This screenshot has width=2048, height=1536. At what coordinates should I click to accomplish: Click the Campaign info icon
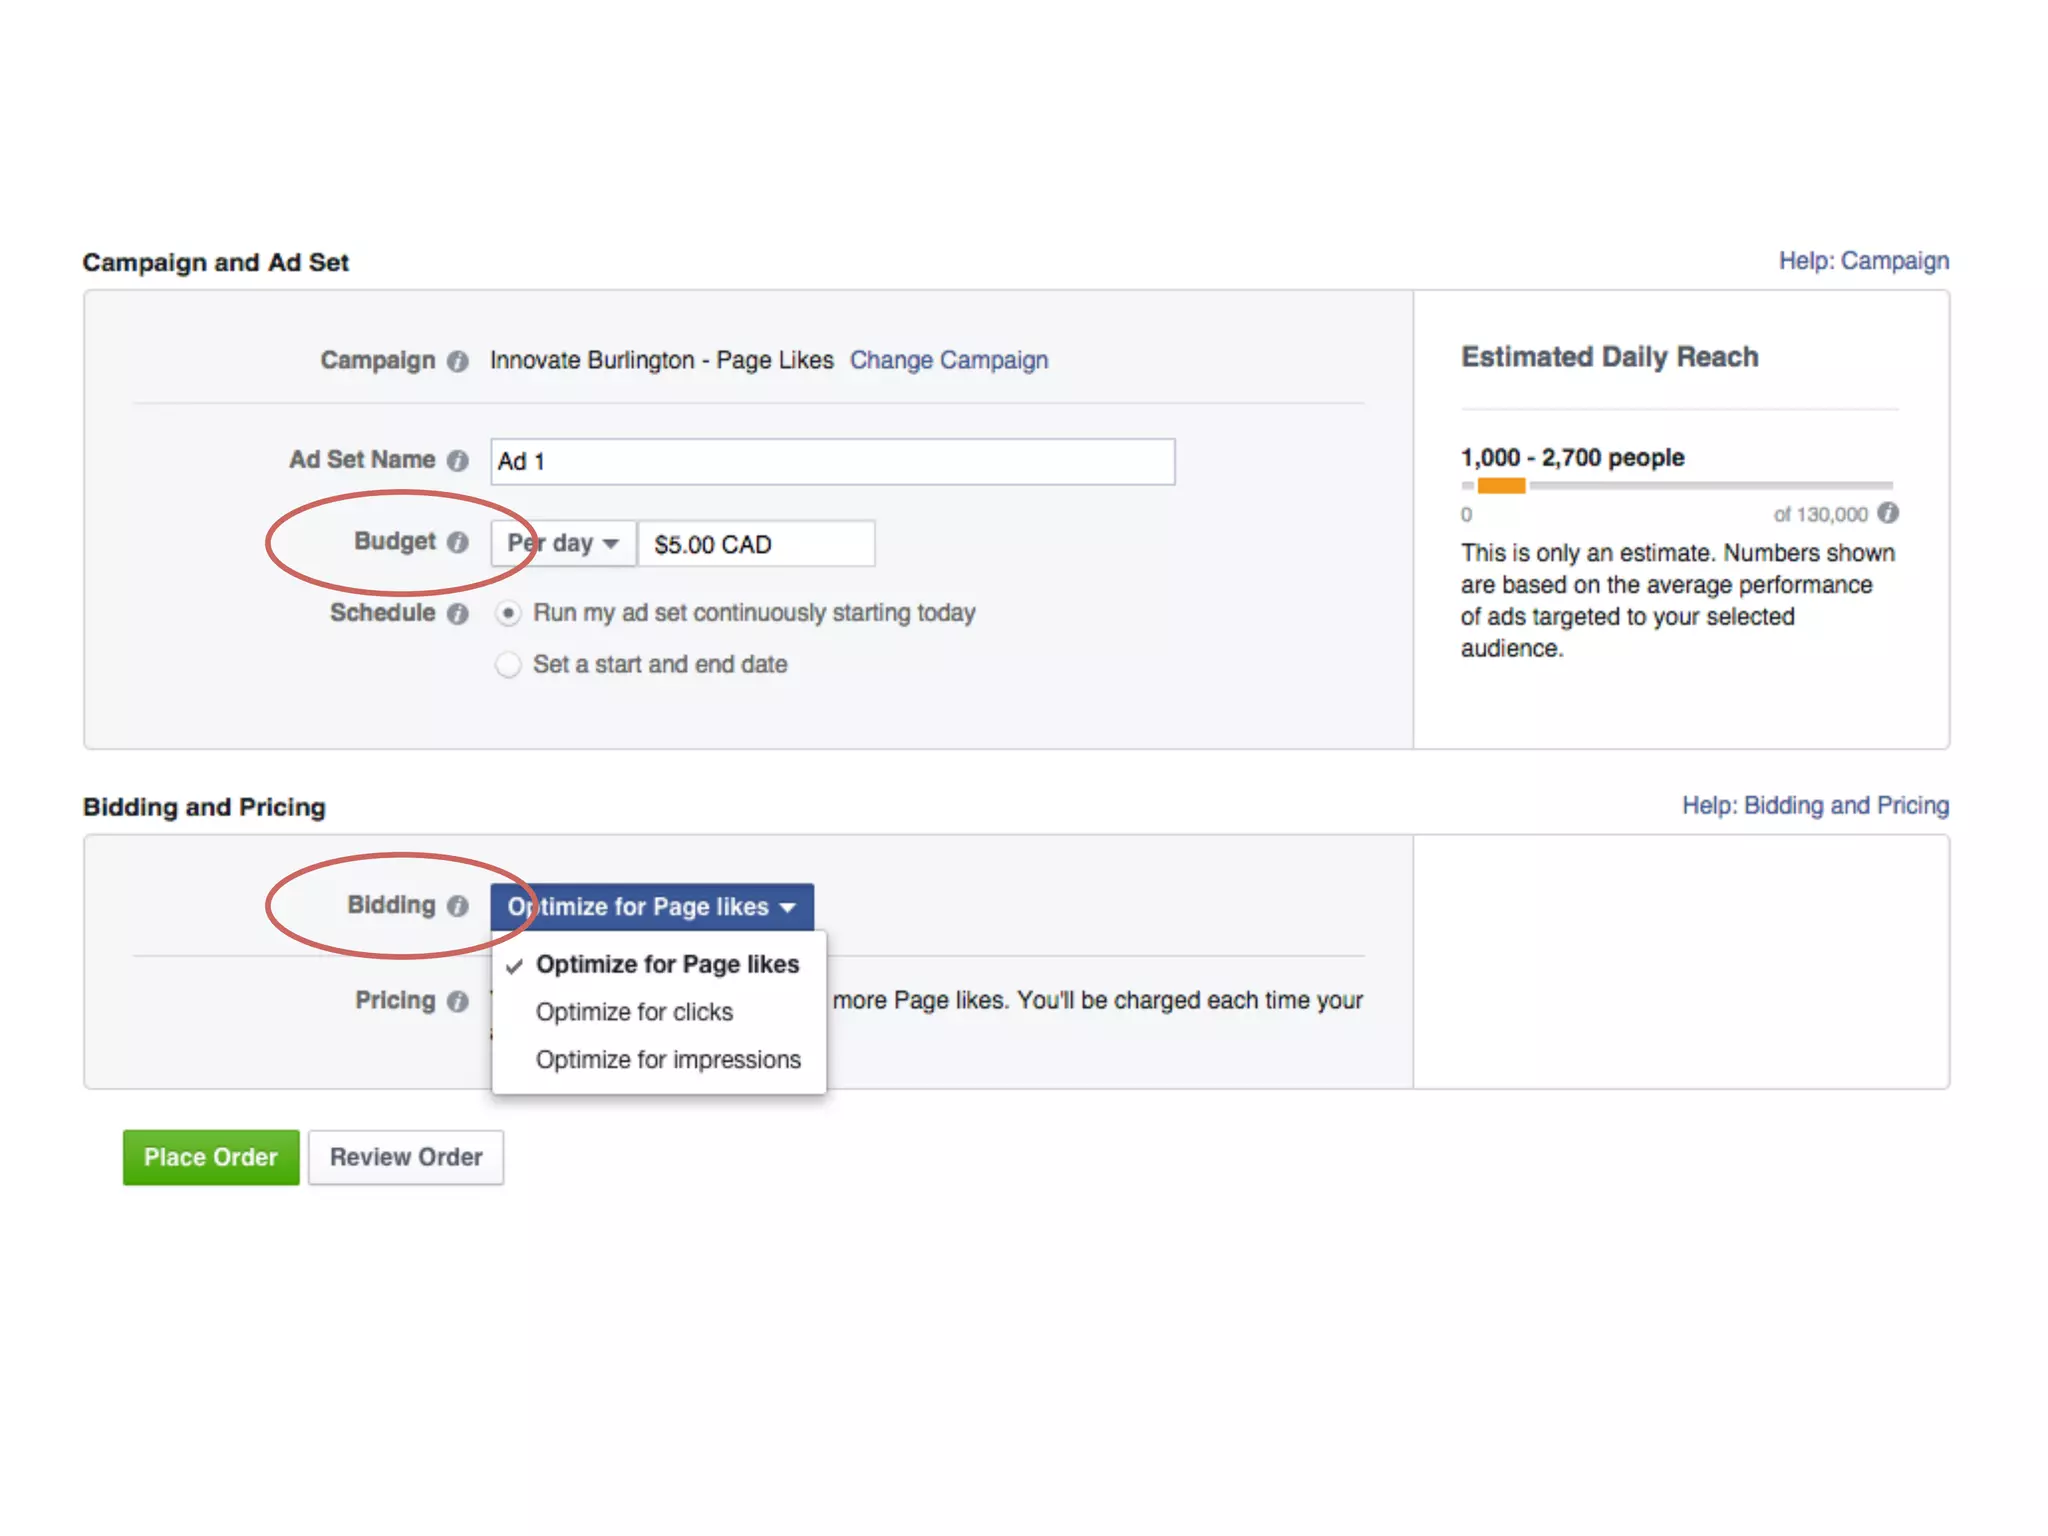pyautogui.click(x=457, y=361)
